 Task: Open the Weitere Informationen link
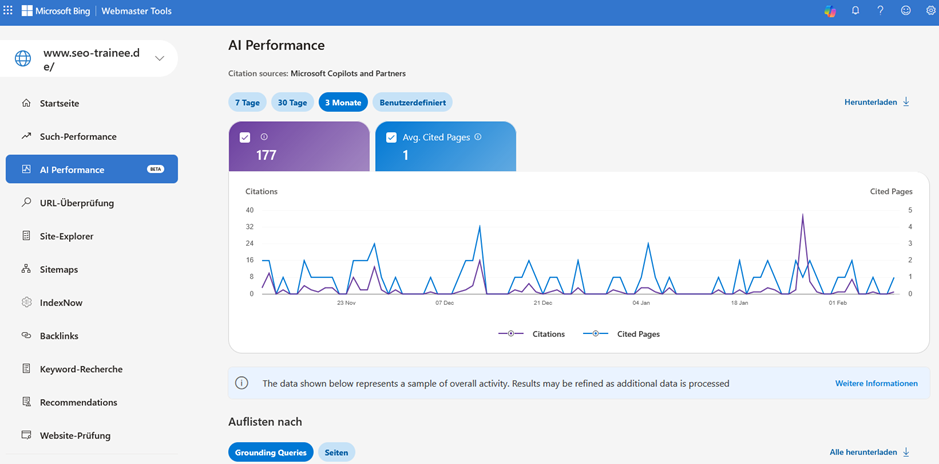tap(876, 383)
